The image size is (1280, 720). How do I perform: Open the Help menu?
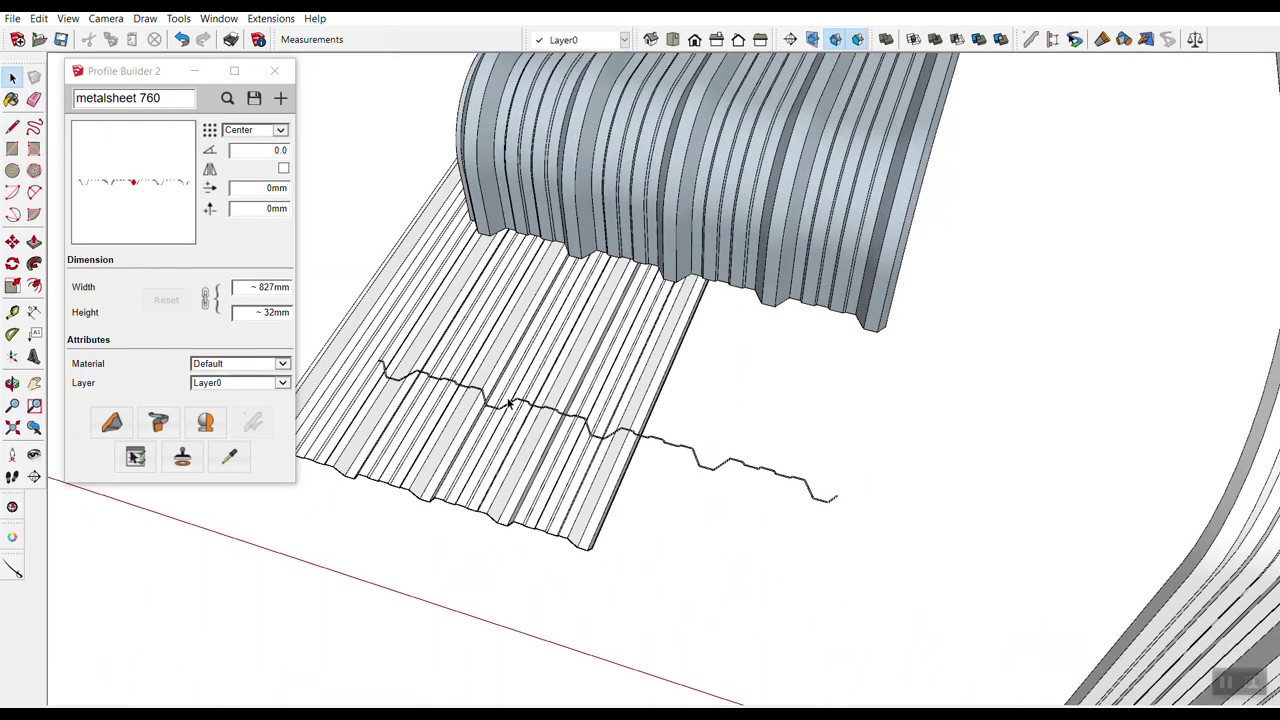click(315, 18)
